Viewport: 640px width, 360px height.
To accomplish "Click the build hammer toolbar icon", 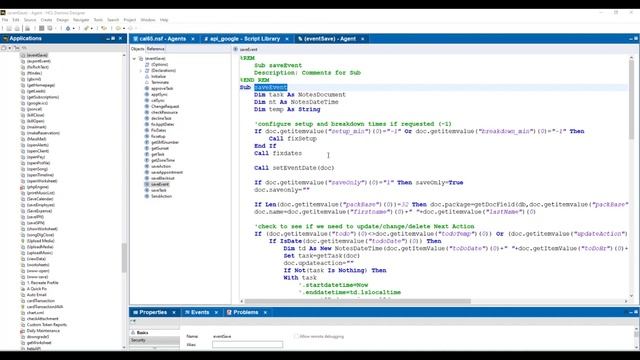I will click(87, 28).
